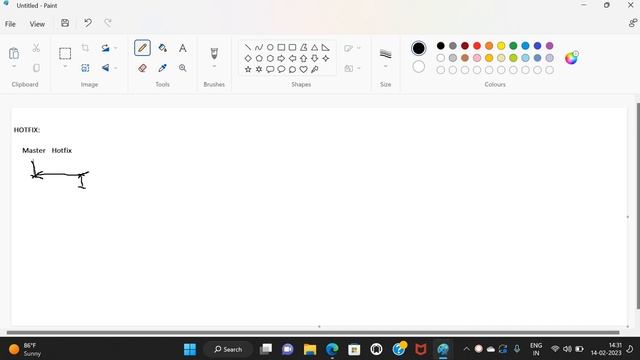Open Shape outline dropdown
This screenshot has height=360, width=640.
click(359, 48)
